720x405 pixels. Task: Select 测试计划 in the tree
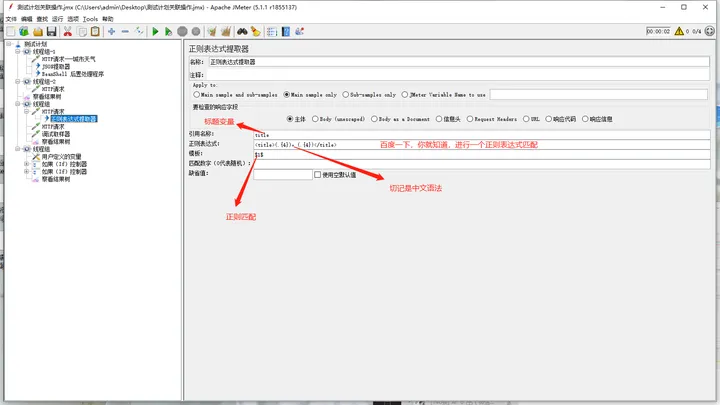pos(35,44)
